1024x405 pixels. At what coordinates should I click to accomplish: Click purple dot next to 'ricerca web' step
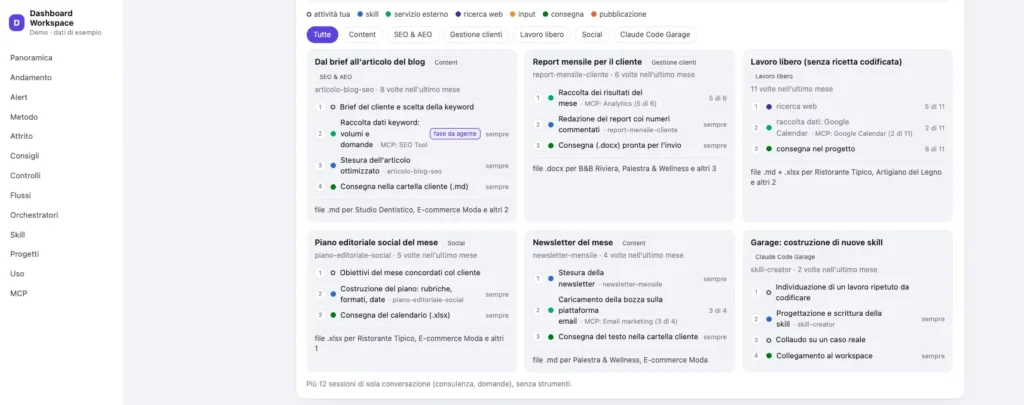click(769, 106)
